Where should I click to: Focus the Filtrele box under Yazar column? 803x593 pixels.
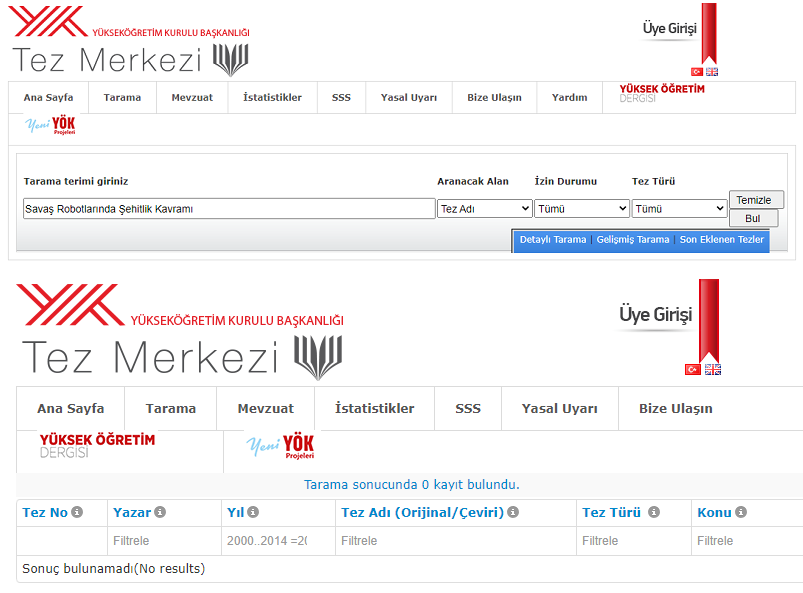pos(164,541)
